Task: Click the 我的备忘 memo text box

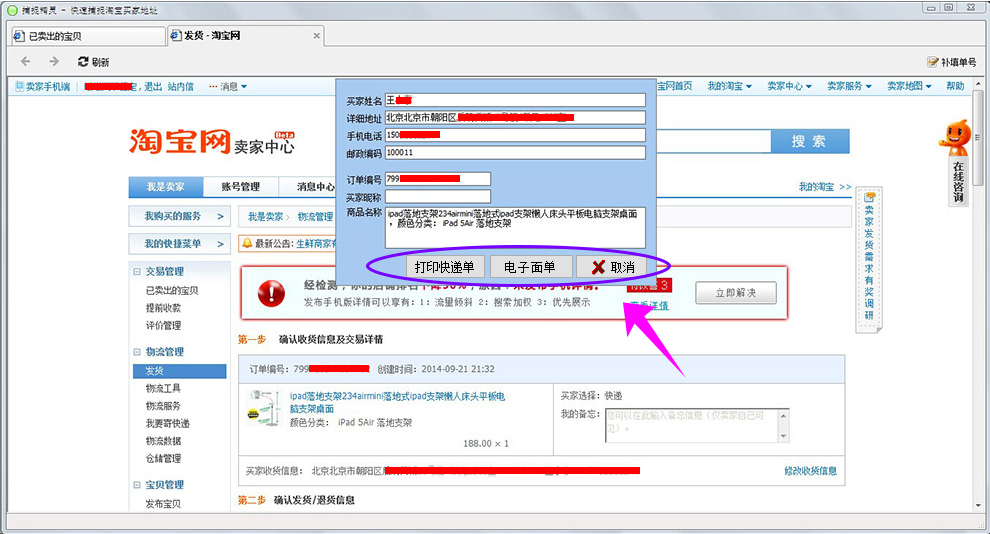Action: (692, 425)
